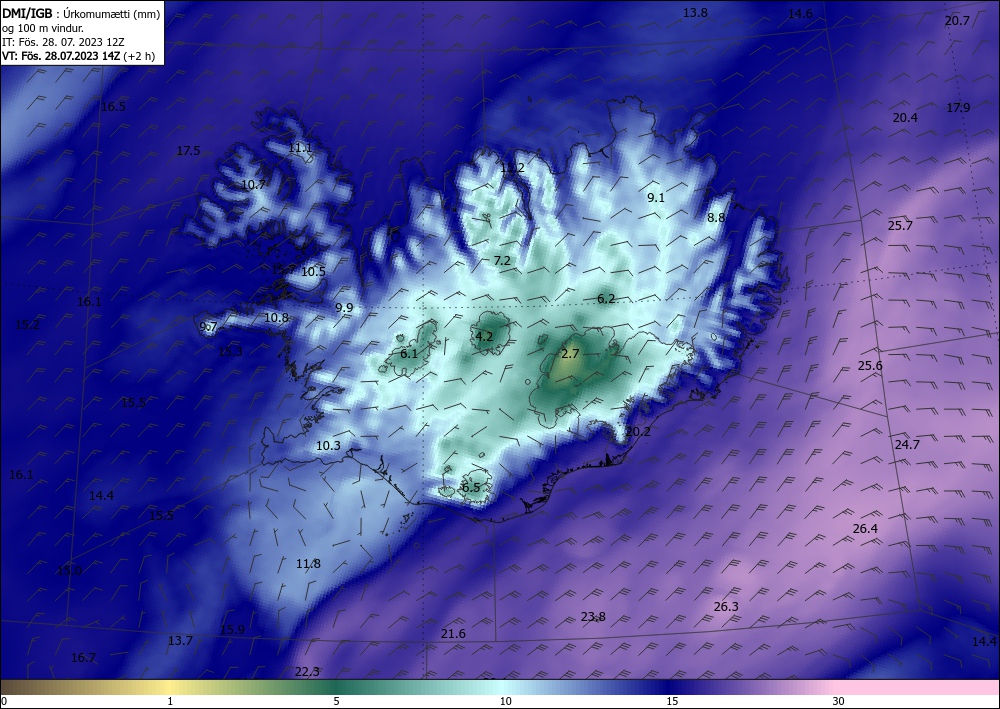
Task: Click the 2.7 minimum value on the map
Action: pyautogui.click(x=570, y=353)
